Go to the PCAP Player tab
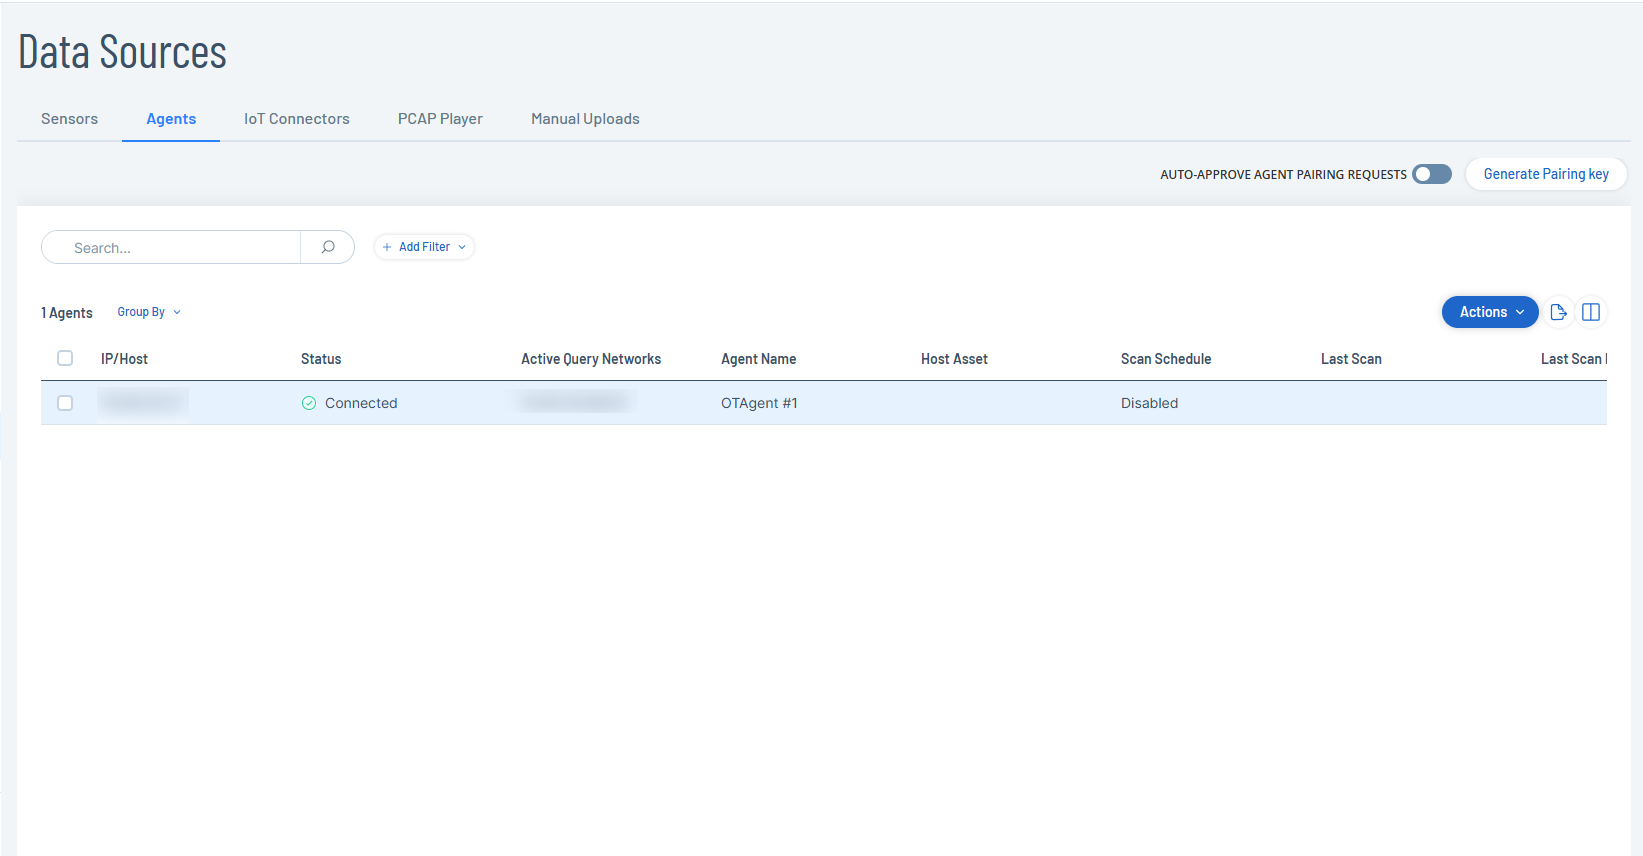Image resolution: width=1643 pixels, height=856 pixels. (440, 119)
